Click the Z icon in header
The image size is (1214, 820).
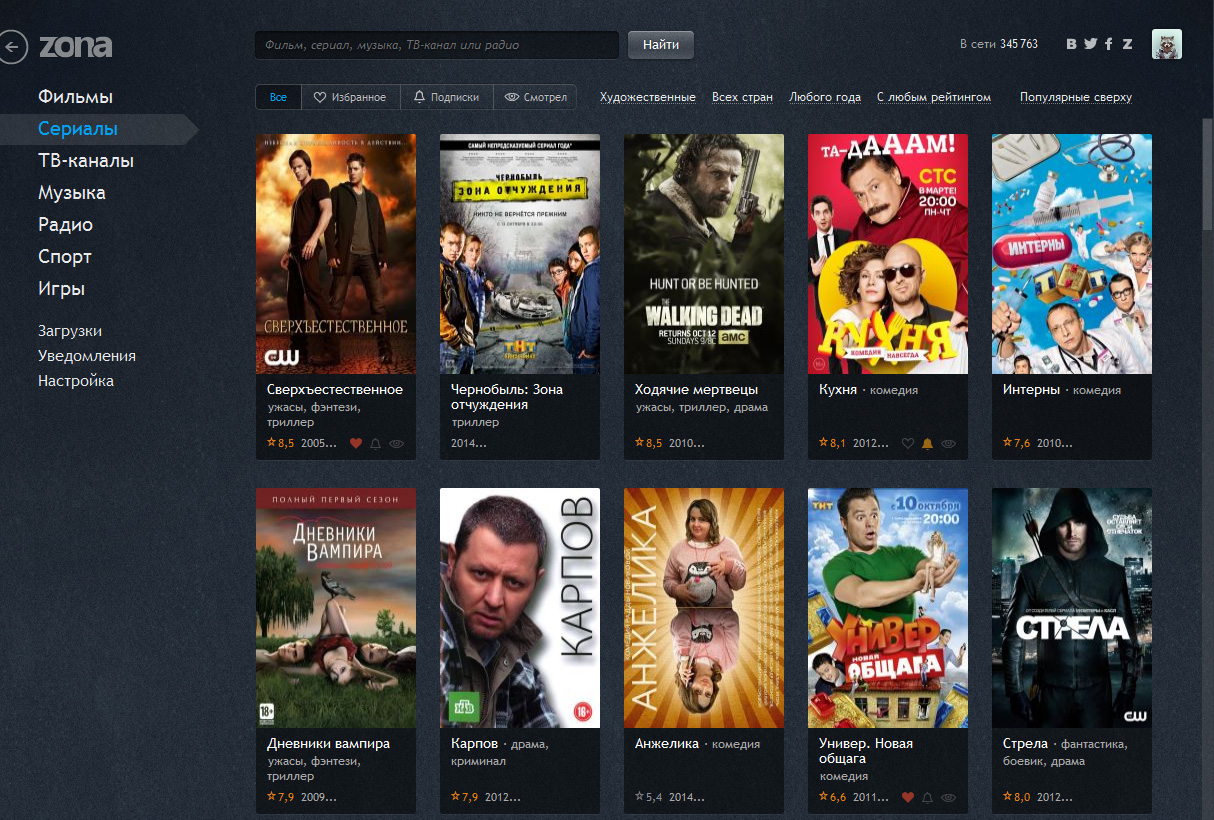pos(1127,44)
